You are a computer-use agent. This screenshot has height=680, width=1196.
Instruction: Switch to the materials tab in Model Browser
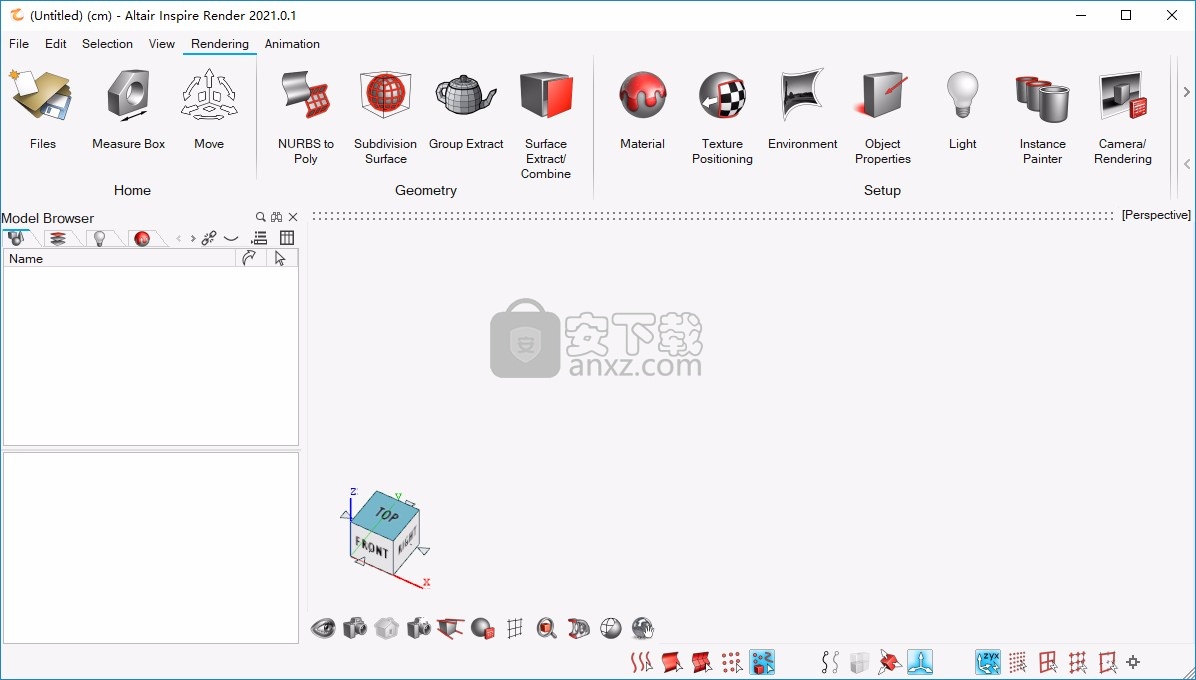click(x=141, y=239)
